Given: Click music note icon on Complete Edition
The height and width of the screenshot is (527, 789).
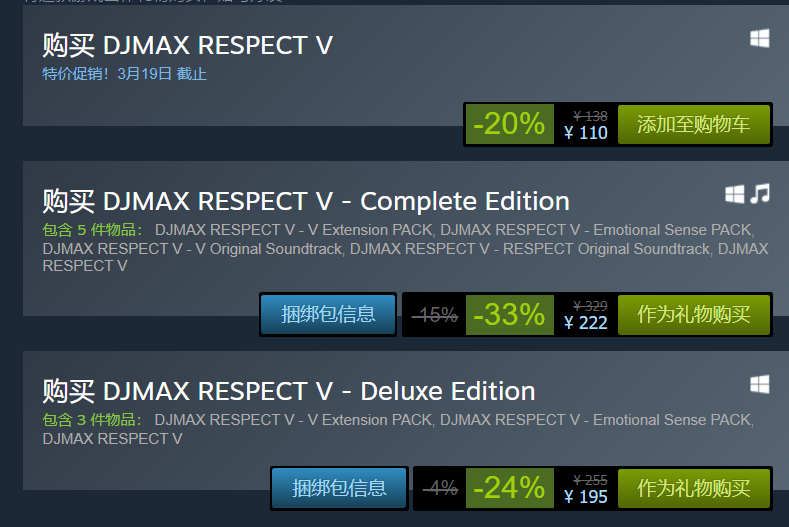Looking at the screenshot, I should click(x=760, y=194).
